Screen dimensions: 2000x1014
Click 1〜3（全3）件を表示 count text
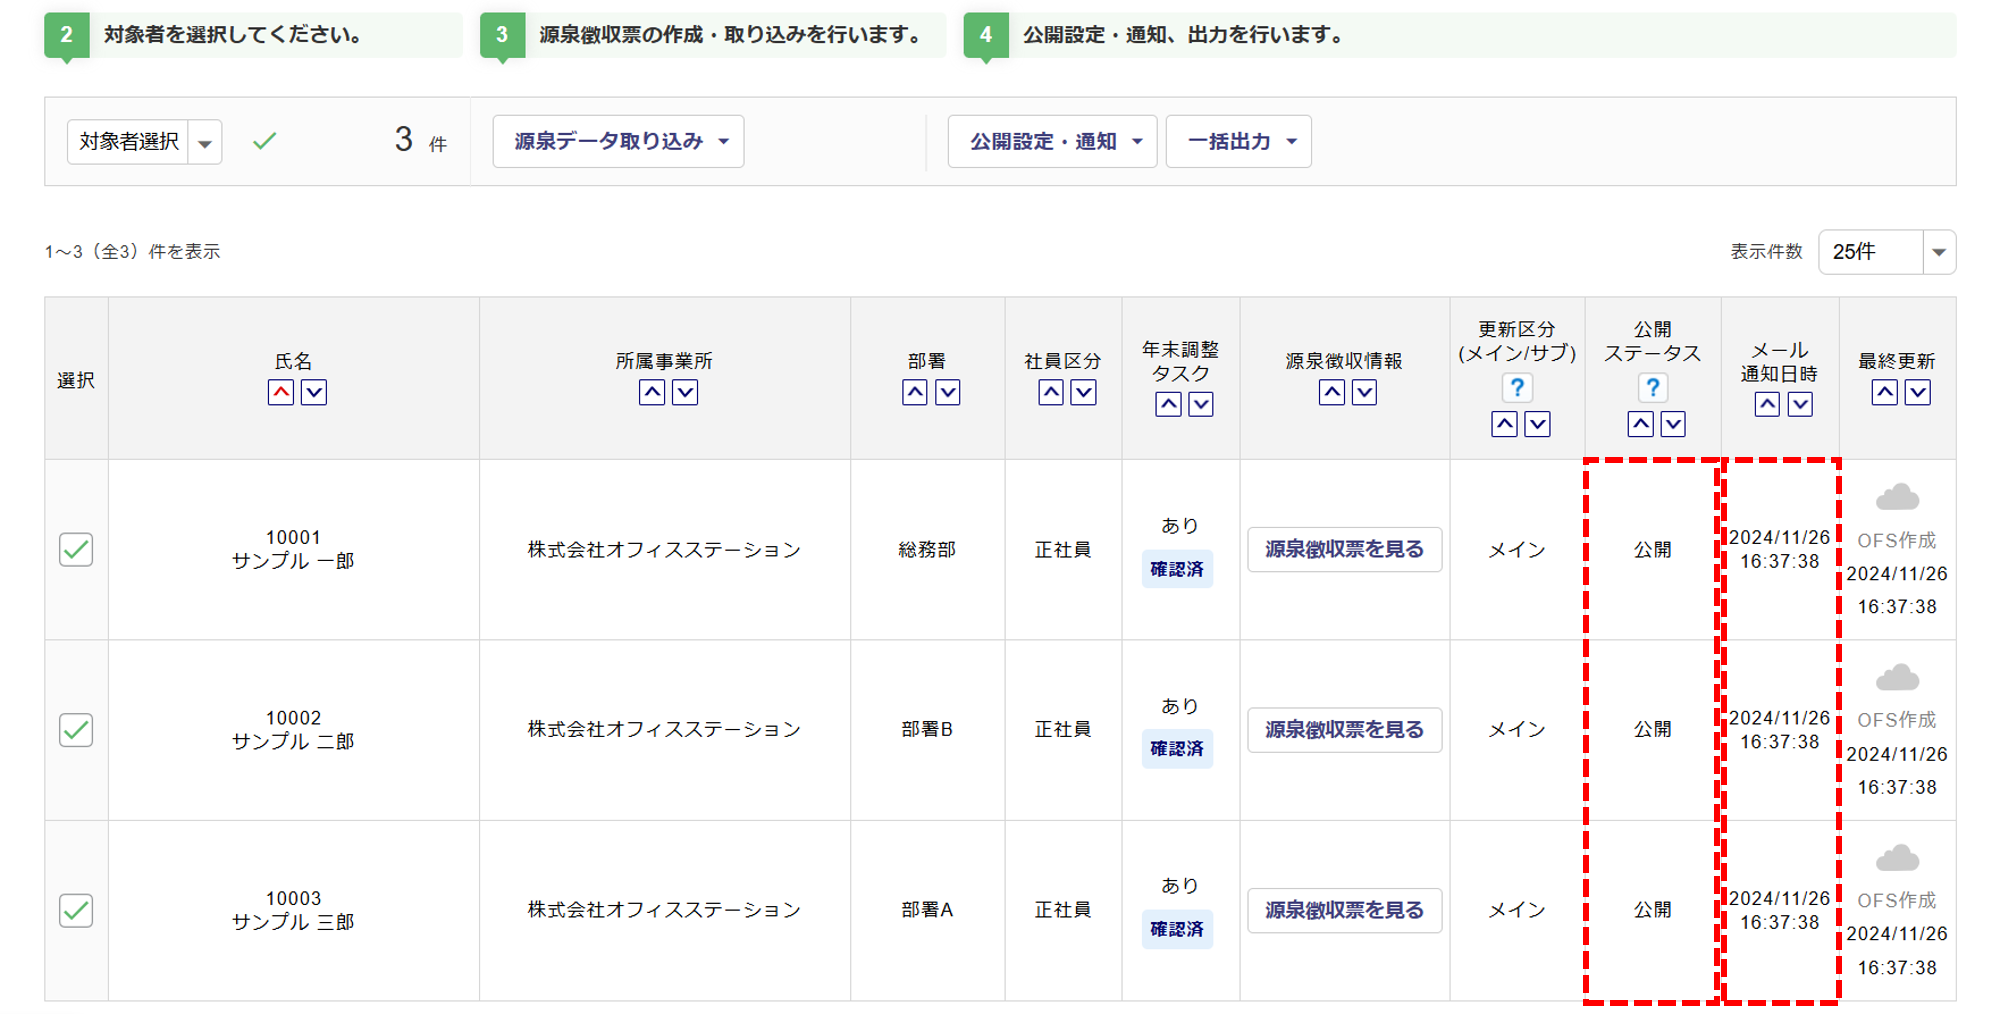[132, 252]
